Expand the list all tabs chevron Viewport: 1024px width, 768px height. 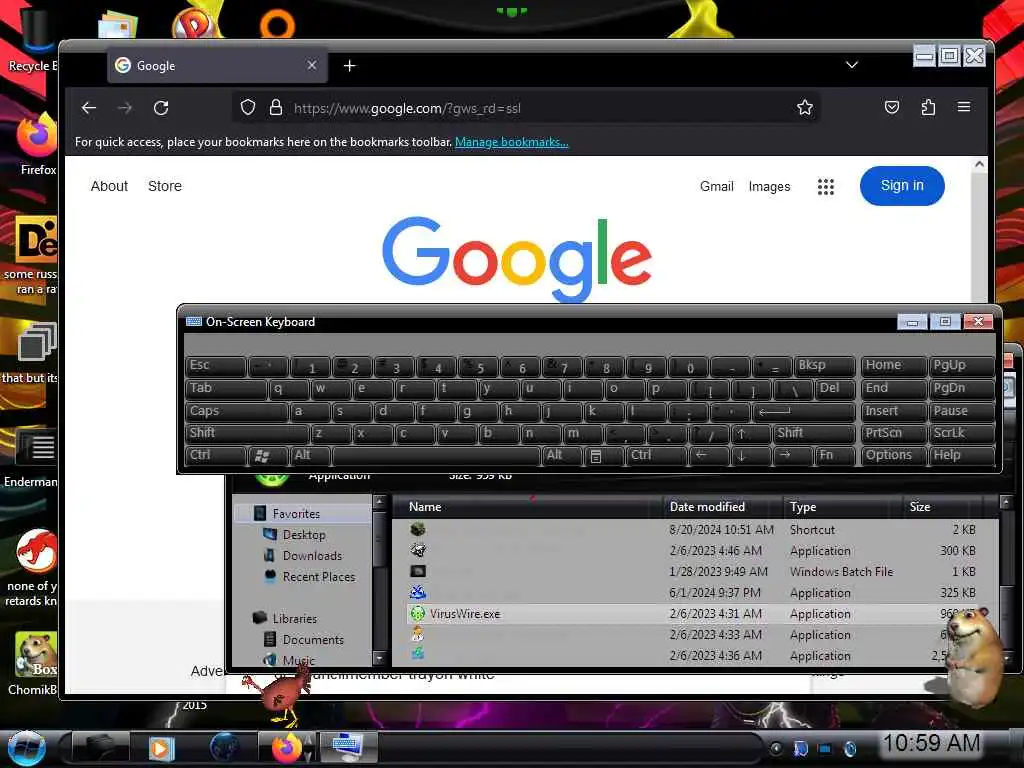click(x=852, y=65)
